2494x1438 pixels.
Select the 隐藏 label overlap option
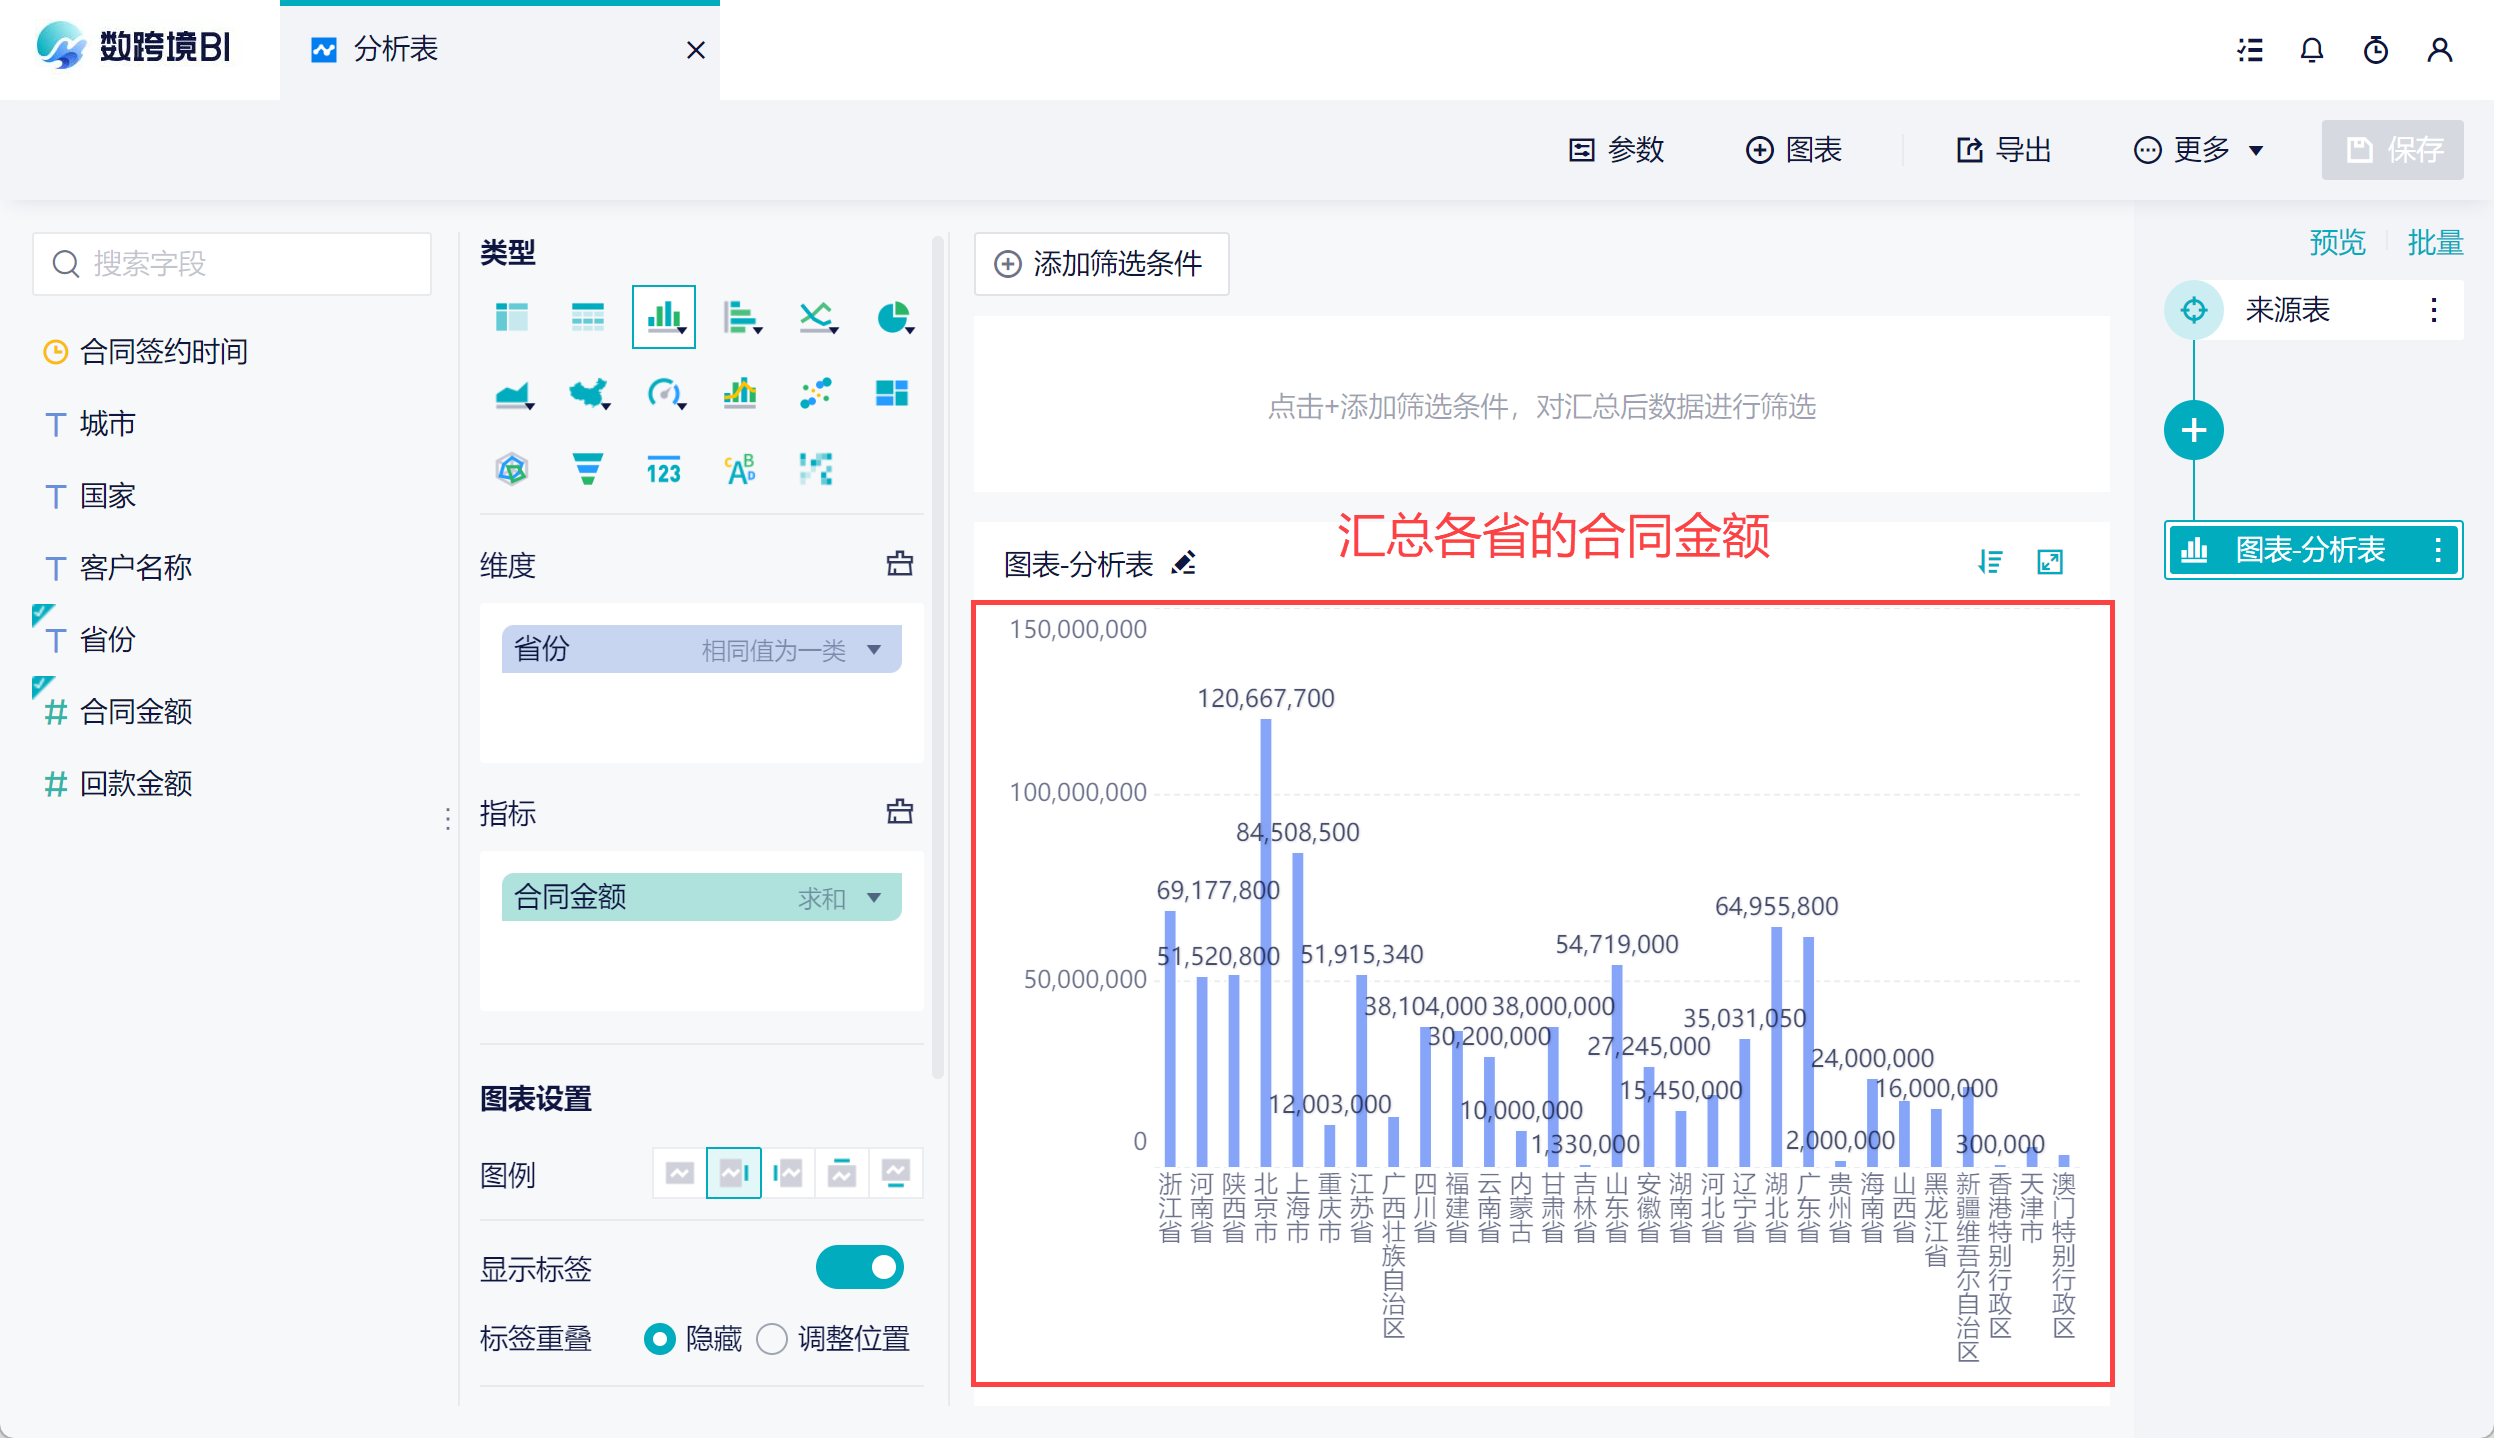(660, 1338)
